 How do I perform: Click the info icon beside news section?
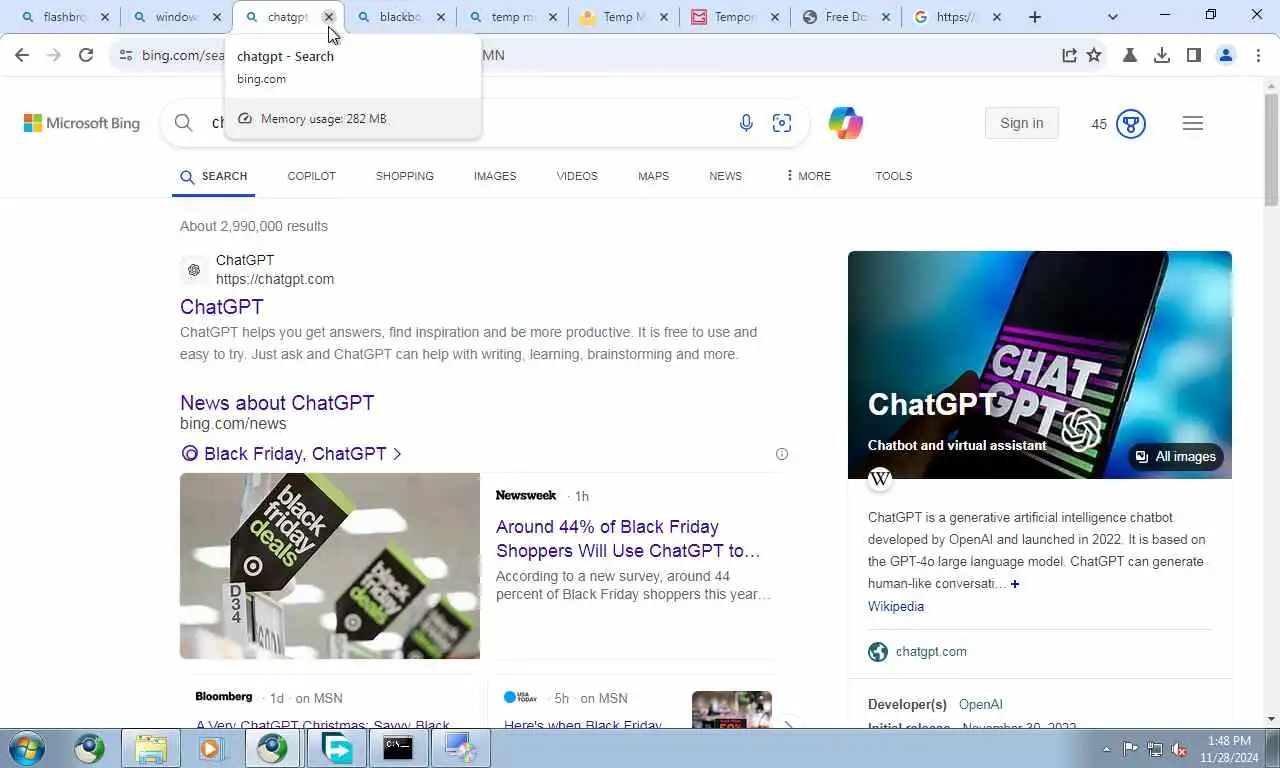(x=782, y=454)
